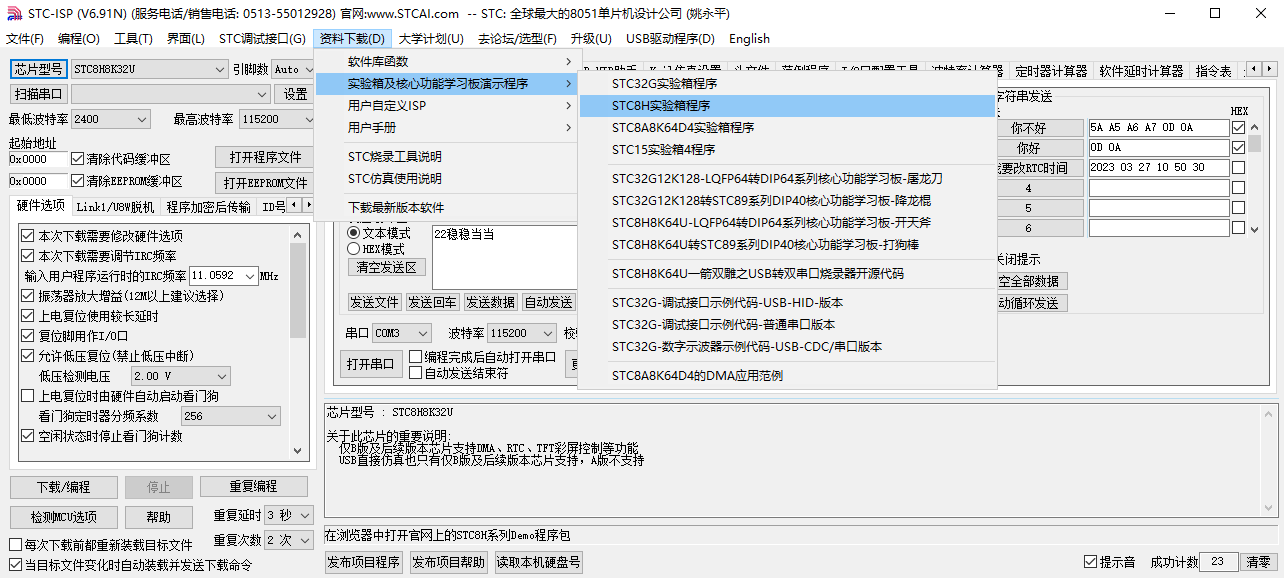Expand the 用户自定义ISP submenu
1284x578 pixels.
click(x=446, y=106)
